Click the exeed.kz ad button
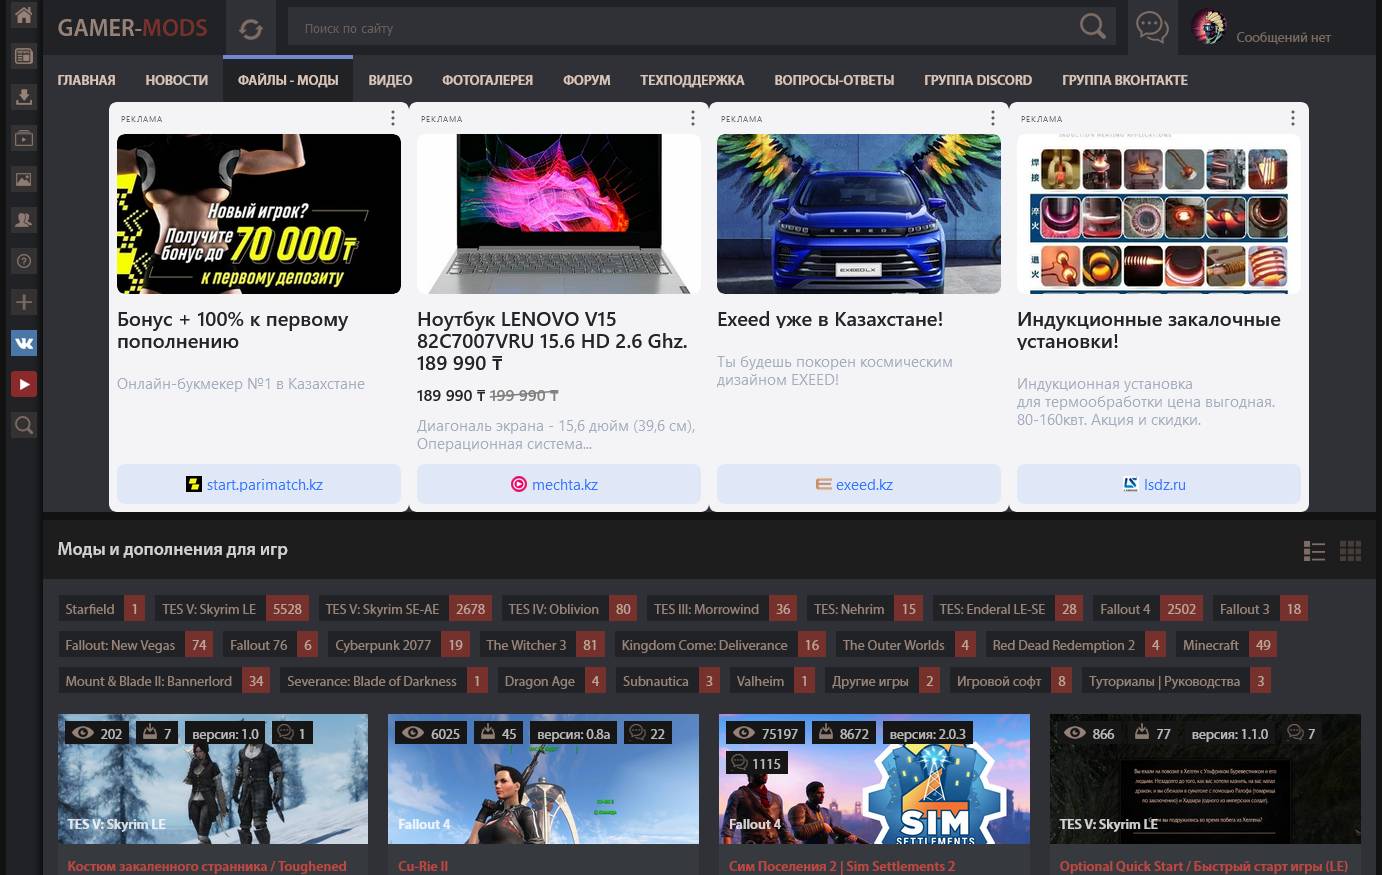 coord(859,484)
